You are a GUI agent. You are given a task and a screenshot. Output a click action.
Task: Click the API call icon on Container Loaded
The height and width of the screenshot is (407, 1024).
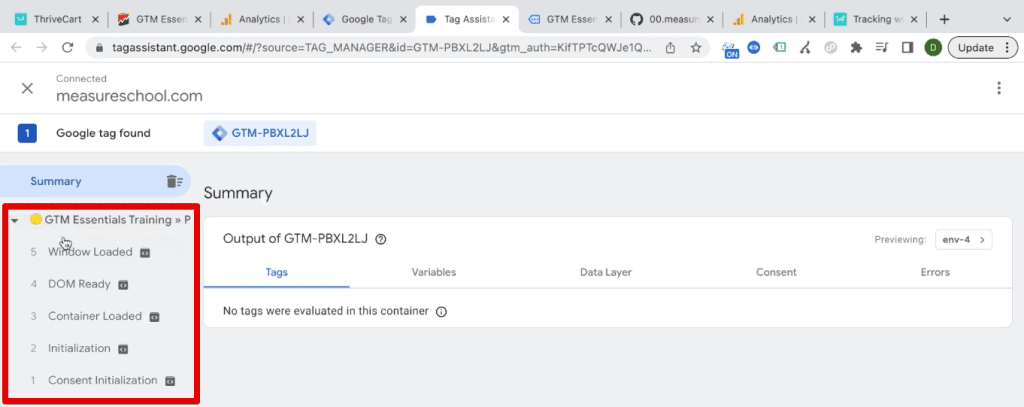154,317
